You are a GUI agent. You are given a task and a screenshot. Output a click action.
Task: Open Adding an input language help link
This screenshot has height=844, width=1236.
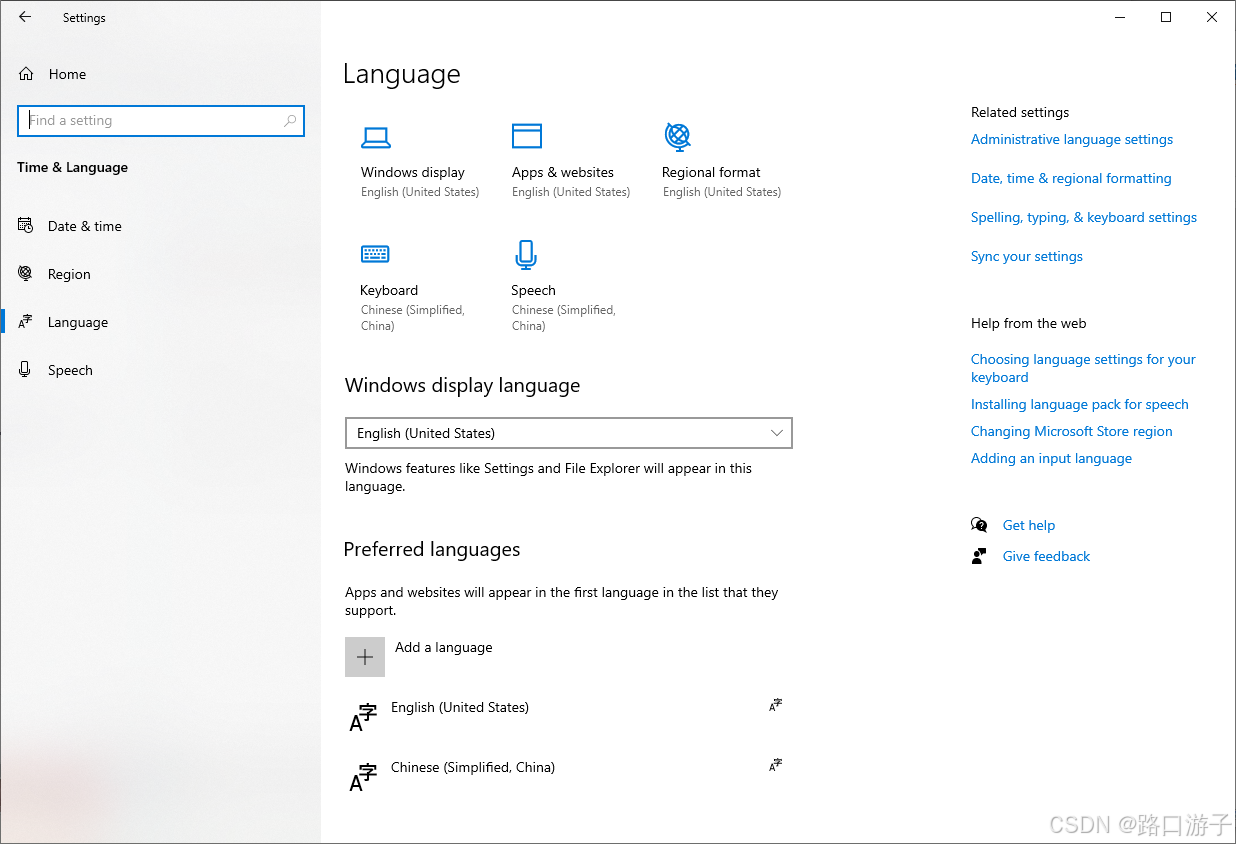[1051, 458]
